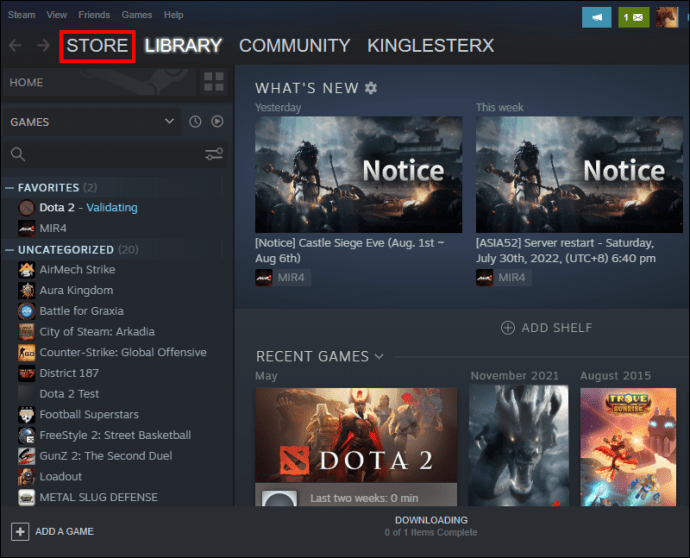The image size is (690, 558).
Task: Click FreeStyle 2: Street Basketball icon
Action: 26,435
